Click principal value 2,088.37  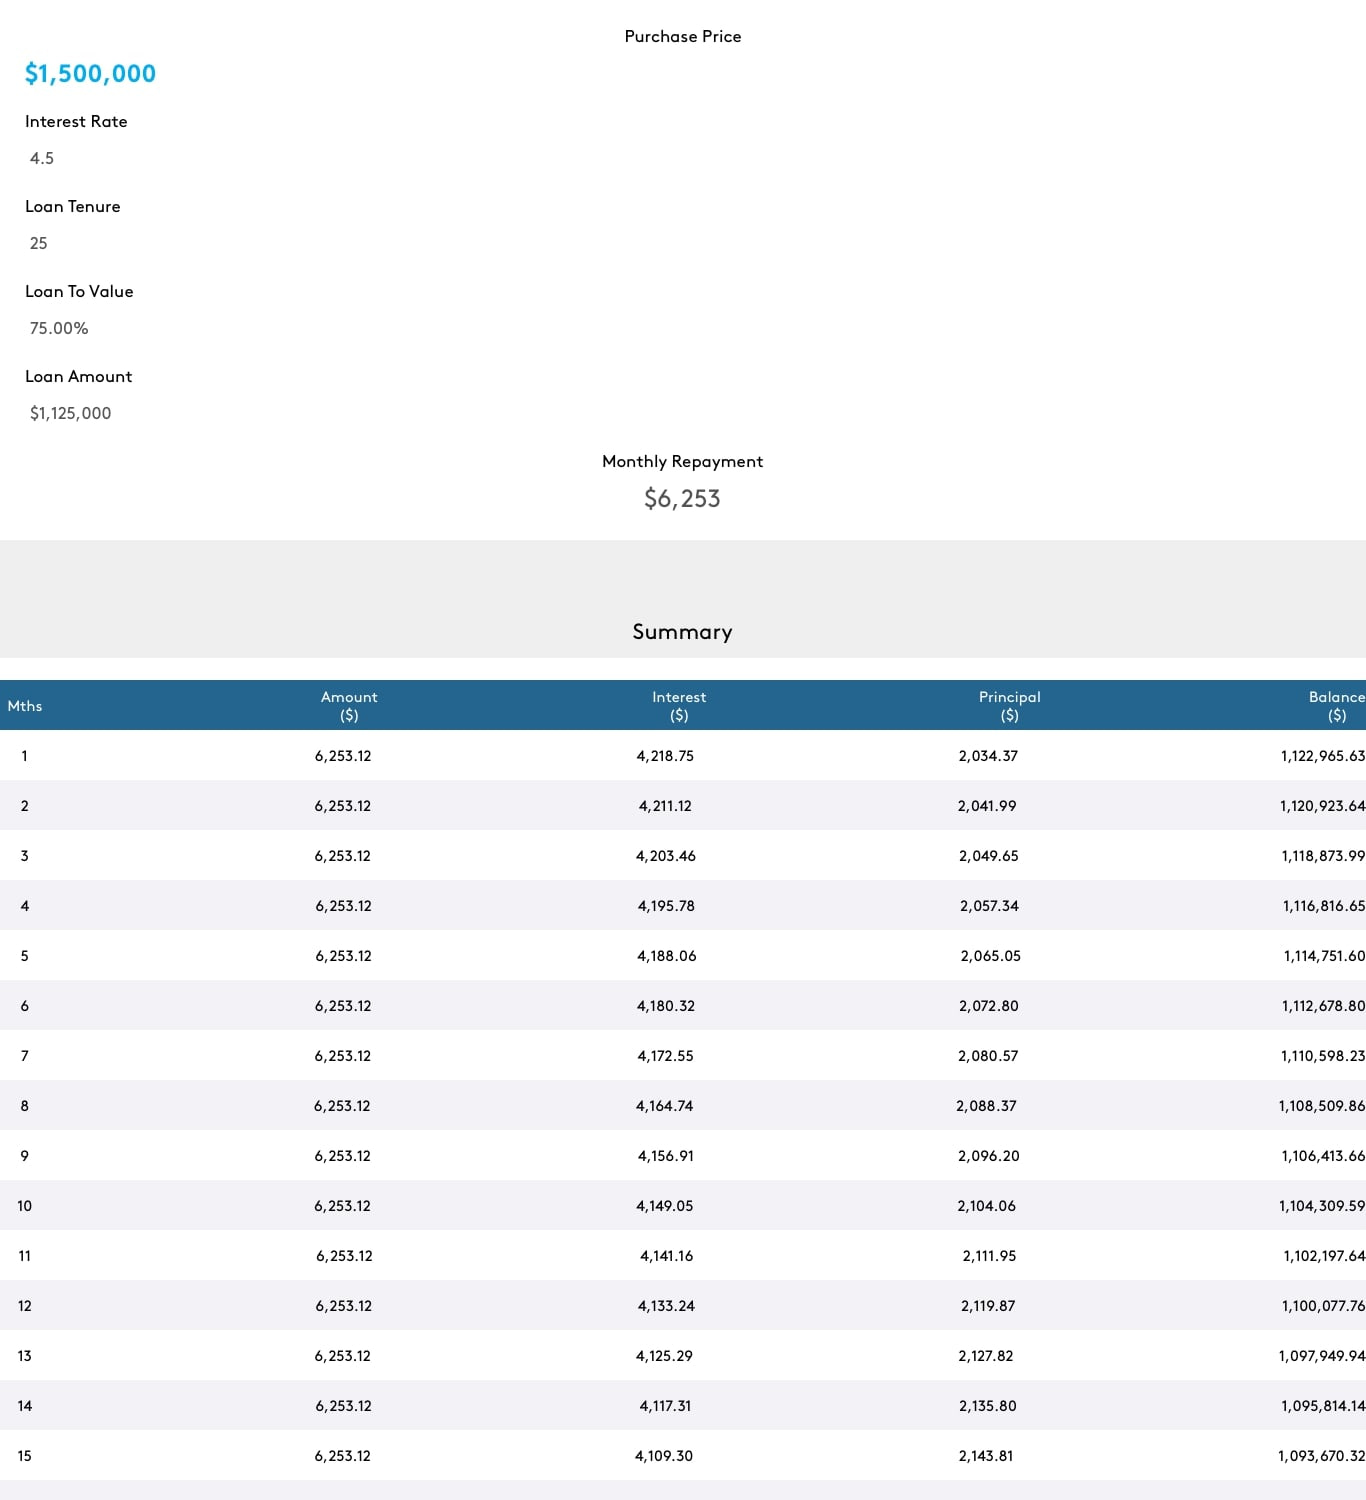tap(986, 1106)
